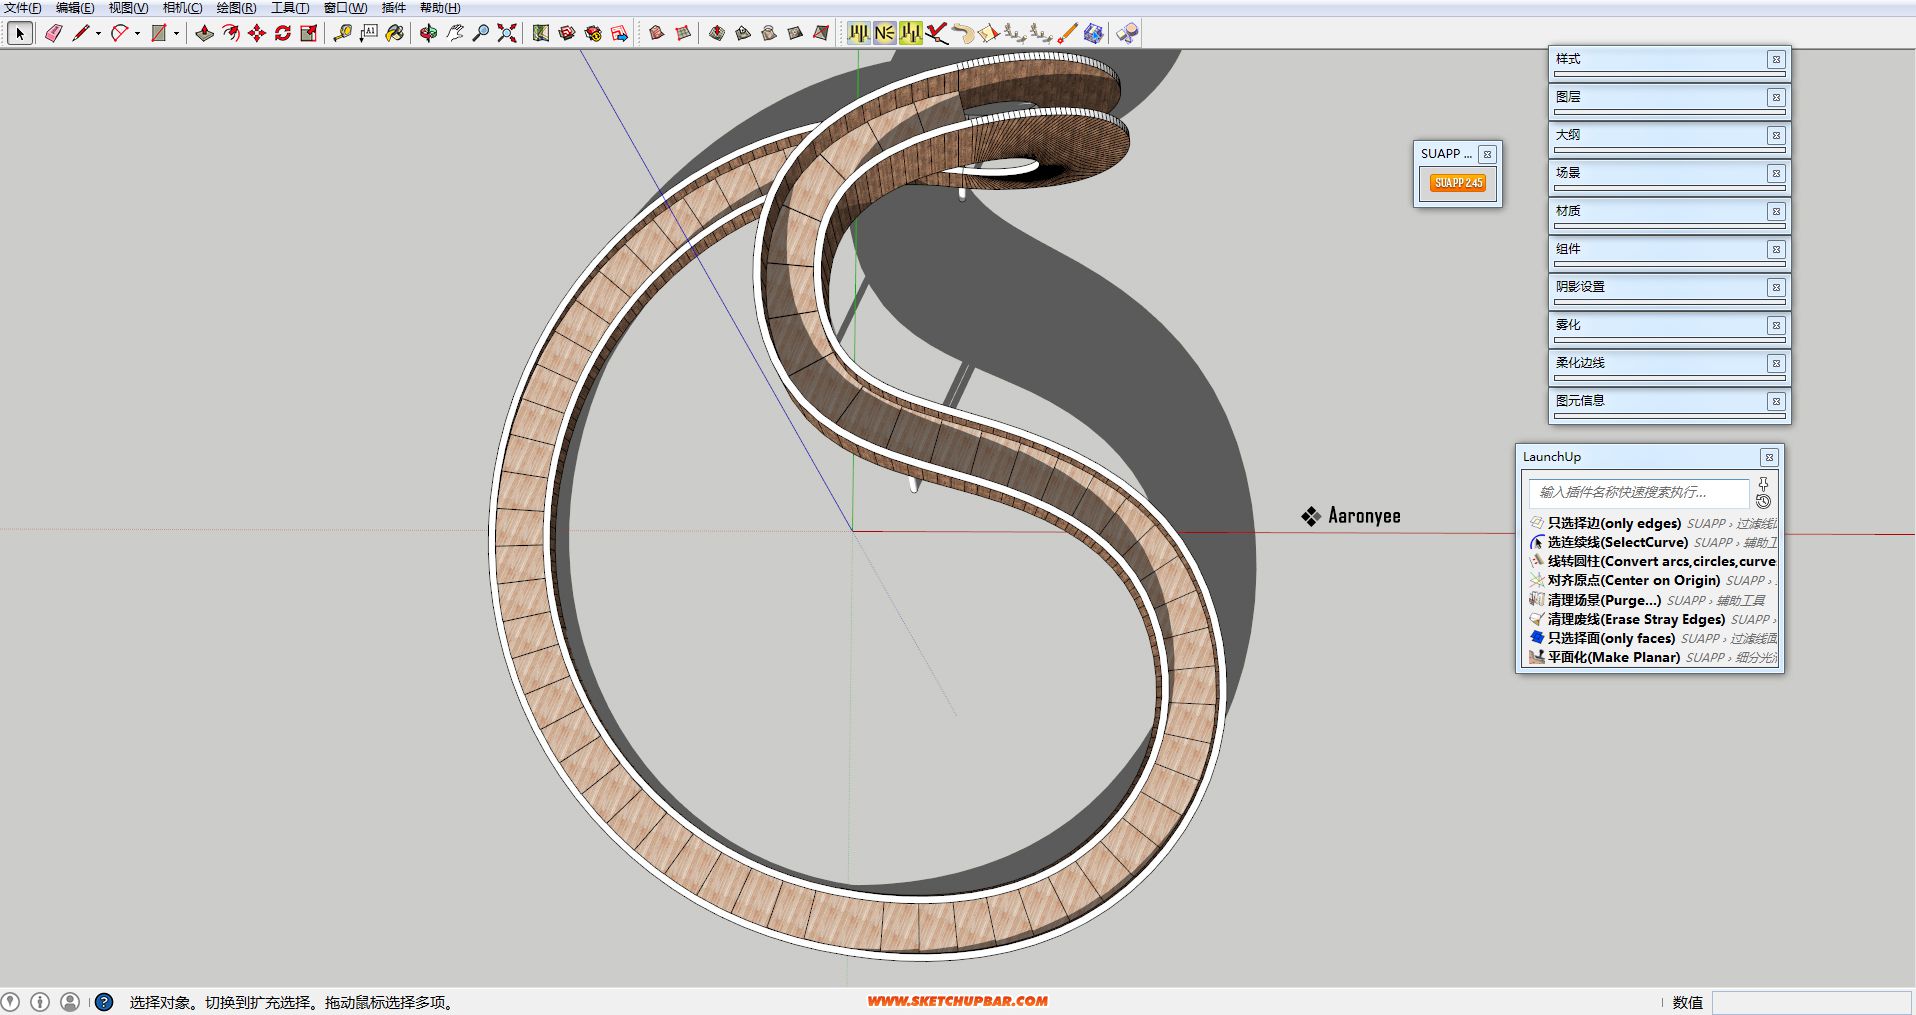Select the Paint Bucket tool
Viewport: 1916px width, 1015px height.
[x=395, y=33]
